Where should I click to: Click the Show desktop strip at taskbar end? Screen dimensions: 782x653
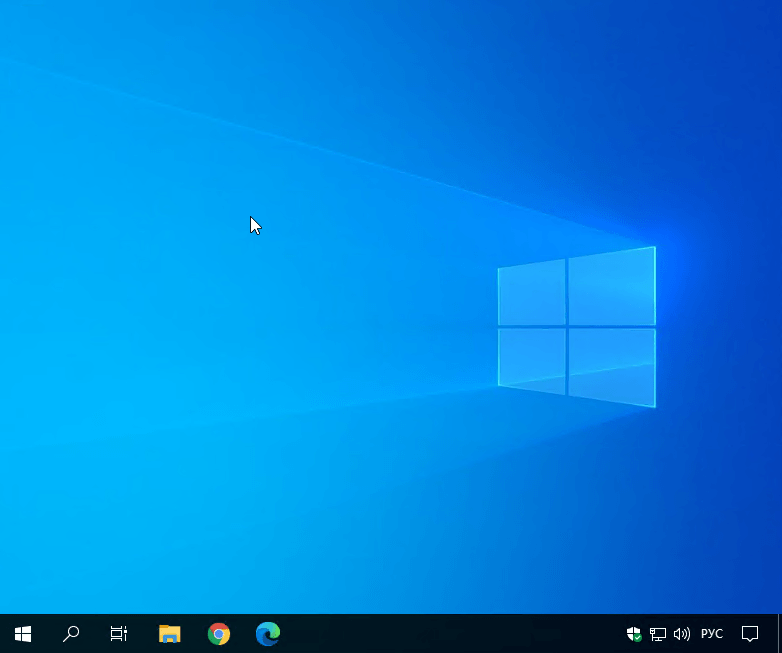tap(780, 634)
